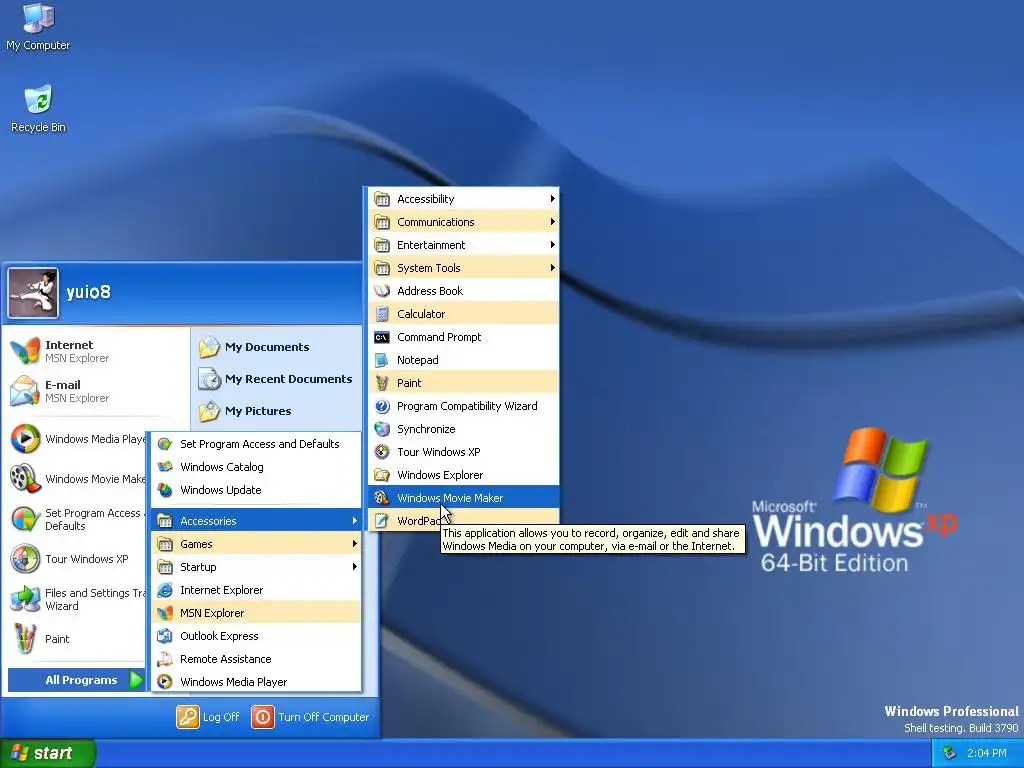Choose Paint in the Accessories menu

pyautogui.click(x=464, y=383)
